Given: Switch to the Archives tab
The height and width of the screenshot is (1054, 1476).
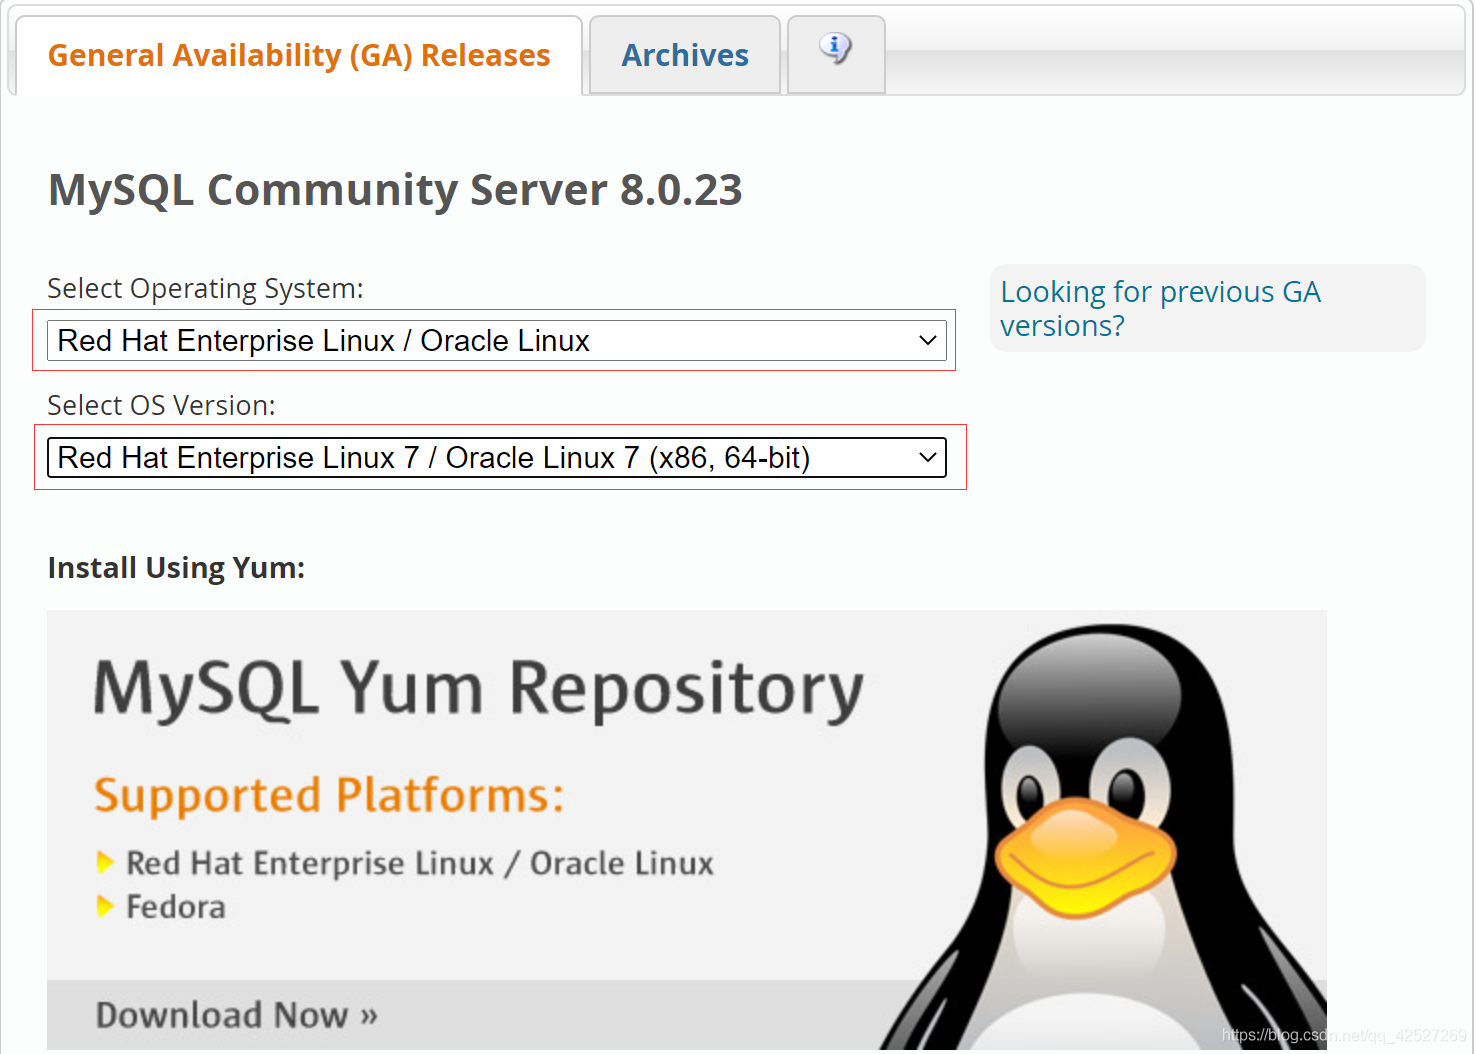Looking at the screenshot, I should pyautogui.click(x=685, y=55).
